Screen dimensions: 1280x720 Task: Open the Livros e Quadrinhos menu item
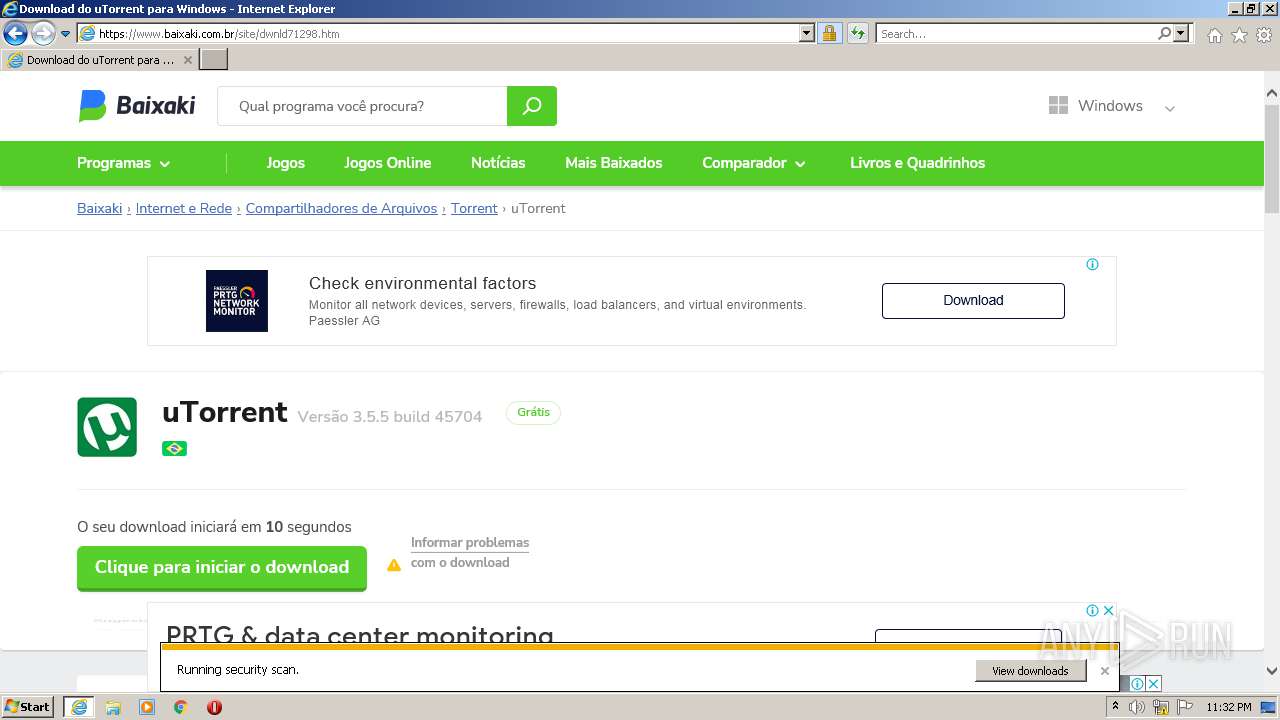point(917,163)
